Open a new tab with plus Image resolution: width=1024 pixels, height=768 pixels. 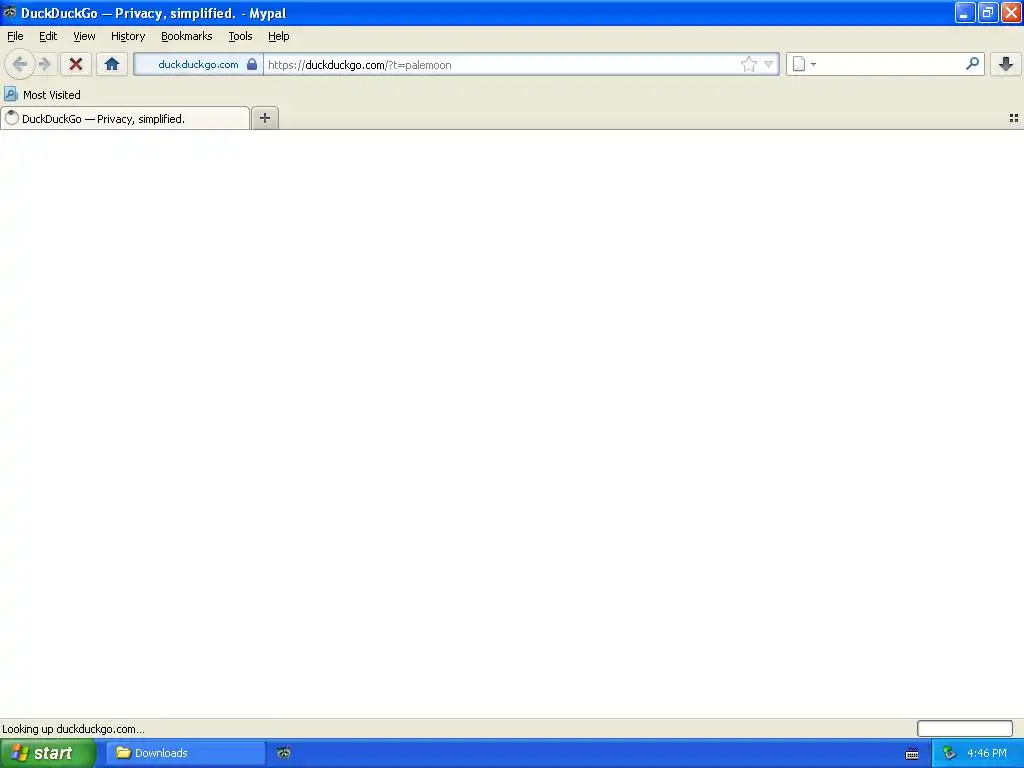264,118
